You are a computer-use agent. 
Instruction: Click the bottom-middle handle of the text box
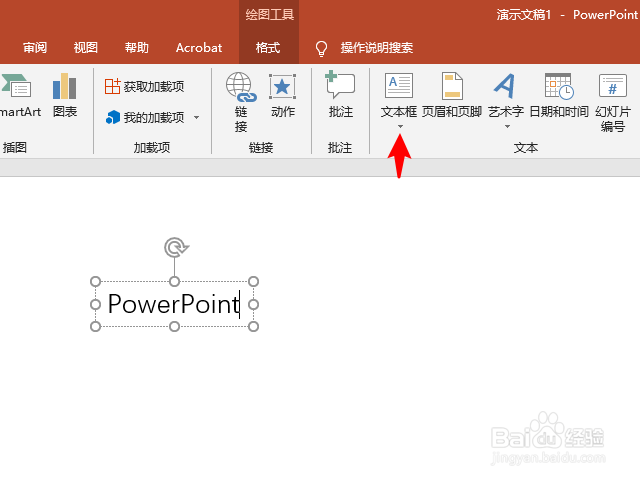175,327
